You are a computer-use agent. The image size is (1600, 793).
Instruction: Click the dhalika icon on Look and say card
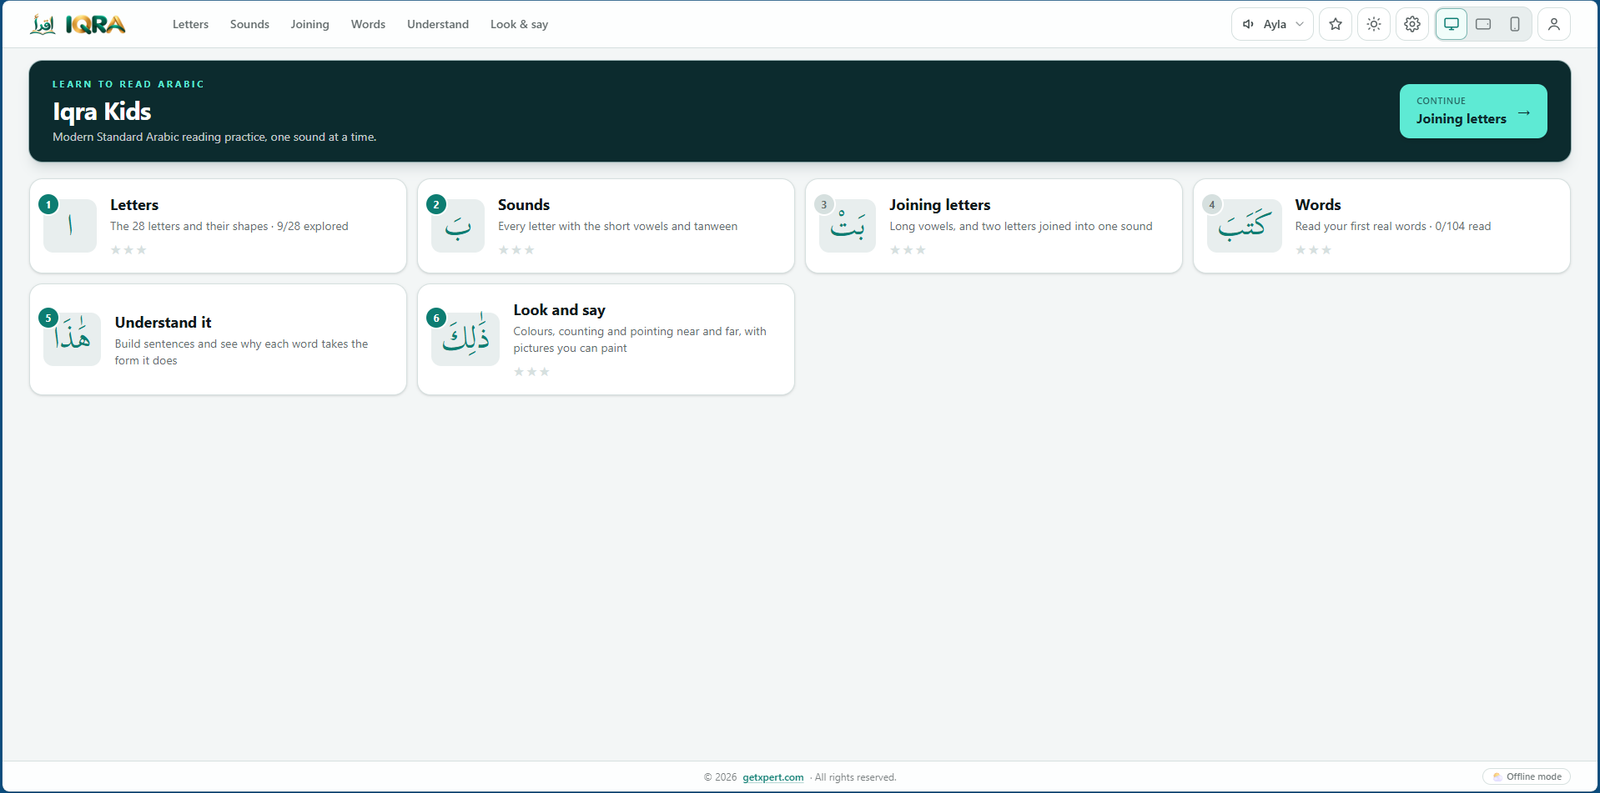[466, 339]
